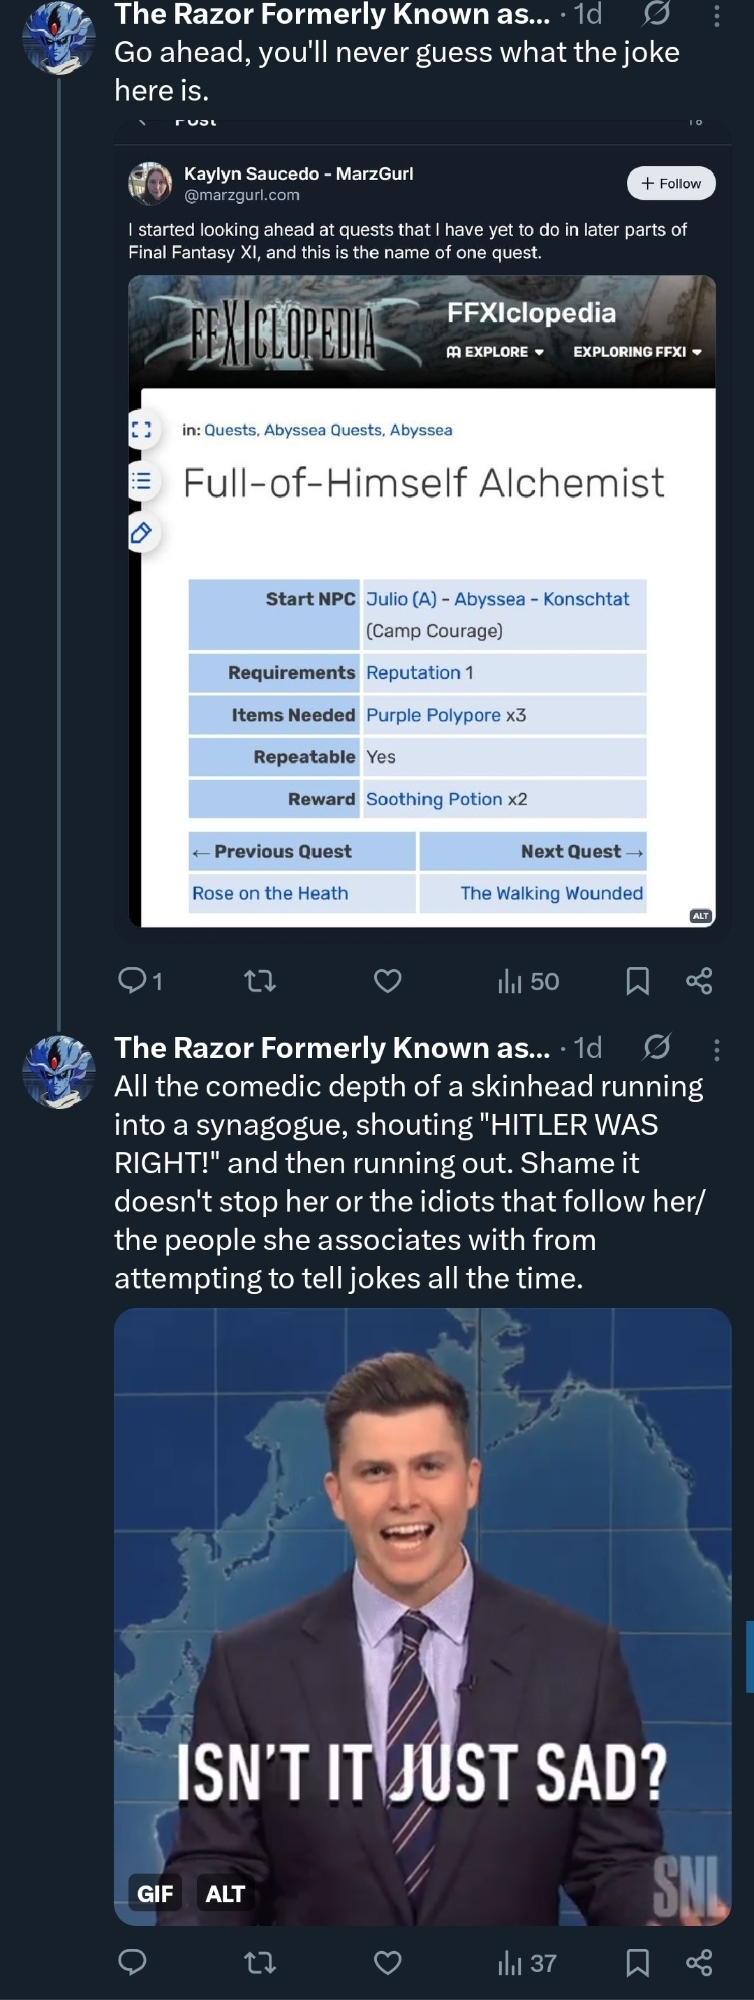Screen dimensions: 754x2000
Task: Bookmark the first post
Action: point(637,981)
